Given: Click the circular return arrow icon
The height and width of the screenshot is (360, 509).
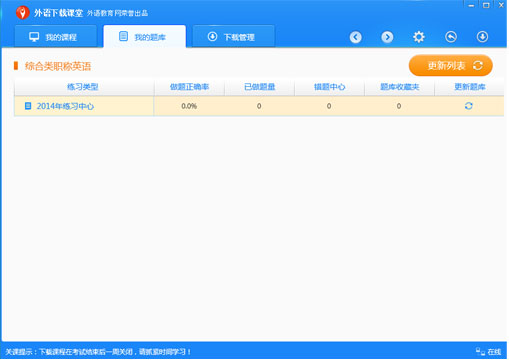Looking at the screenshot, I should point(451,37).
